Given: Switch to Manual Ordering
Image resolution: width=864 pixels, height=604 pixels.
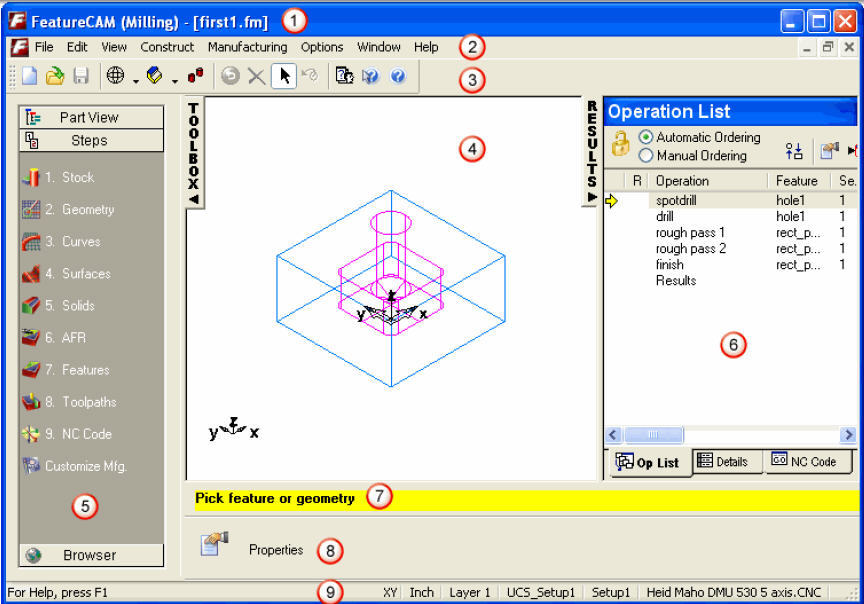Looking at the screenshot, I should [644, 153].
